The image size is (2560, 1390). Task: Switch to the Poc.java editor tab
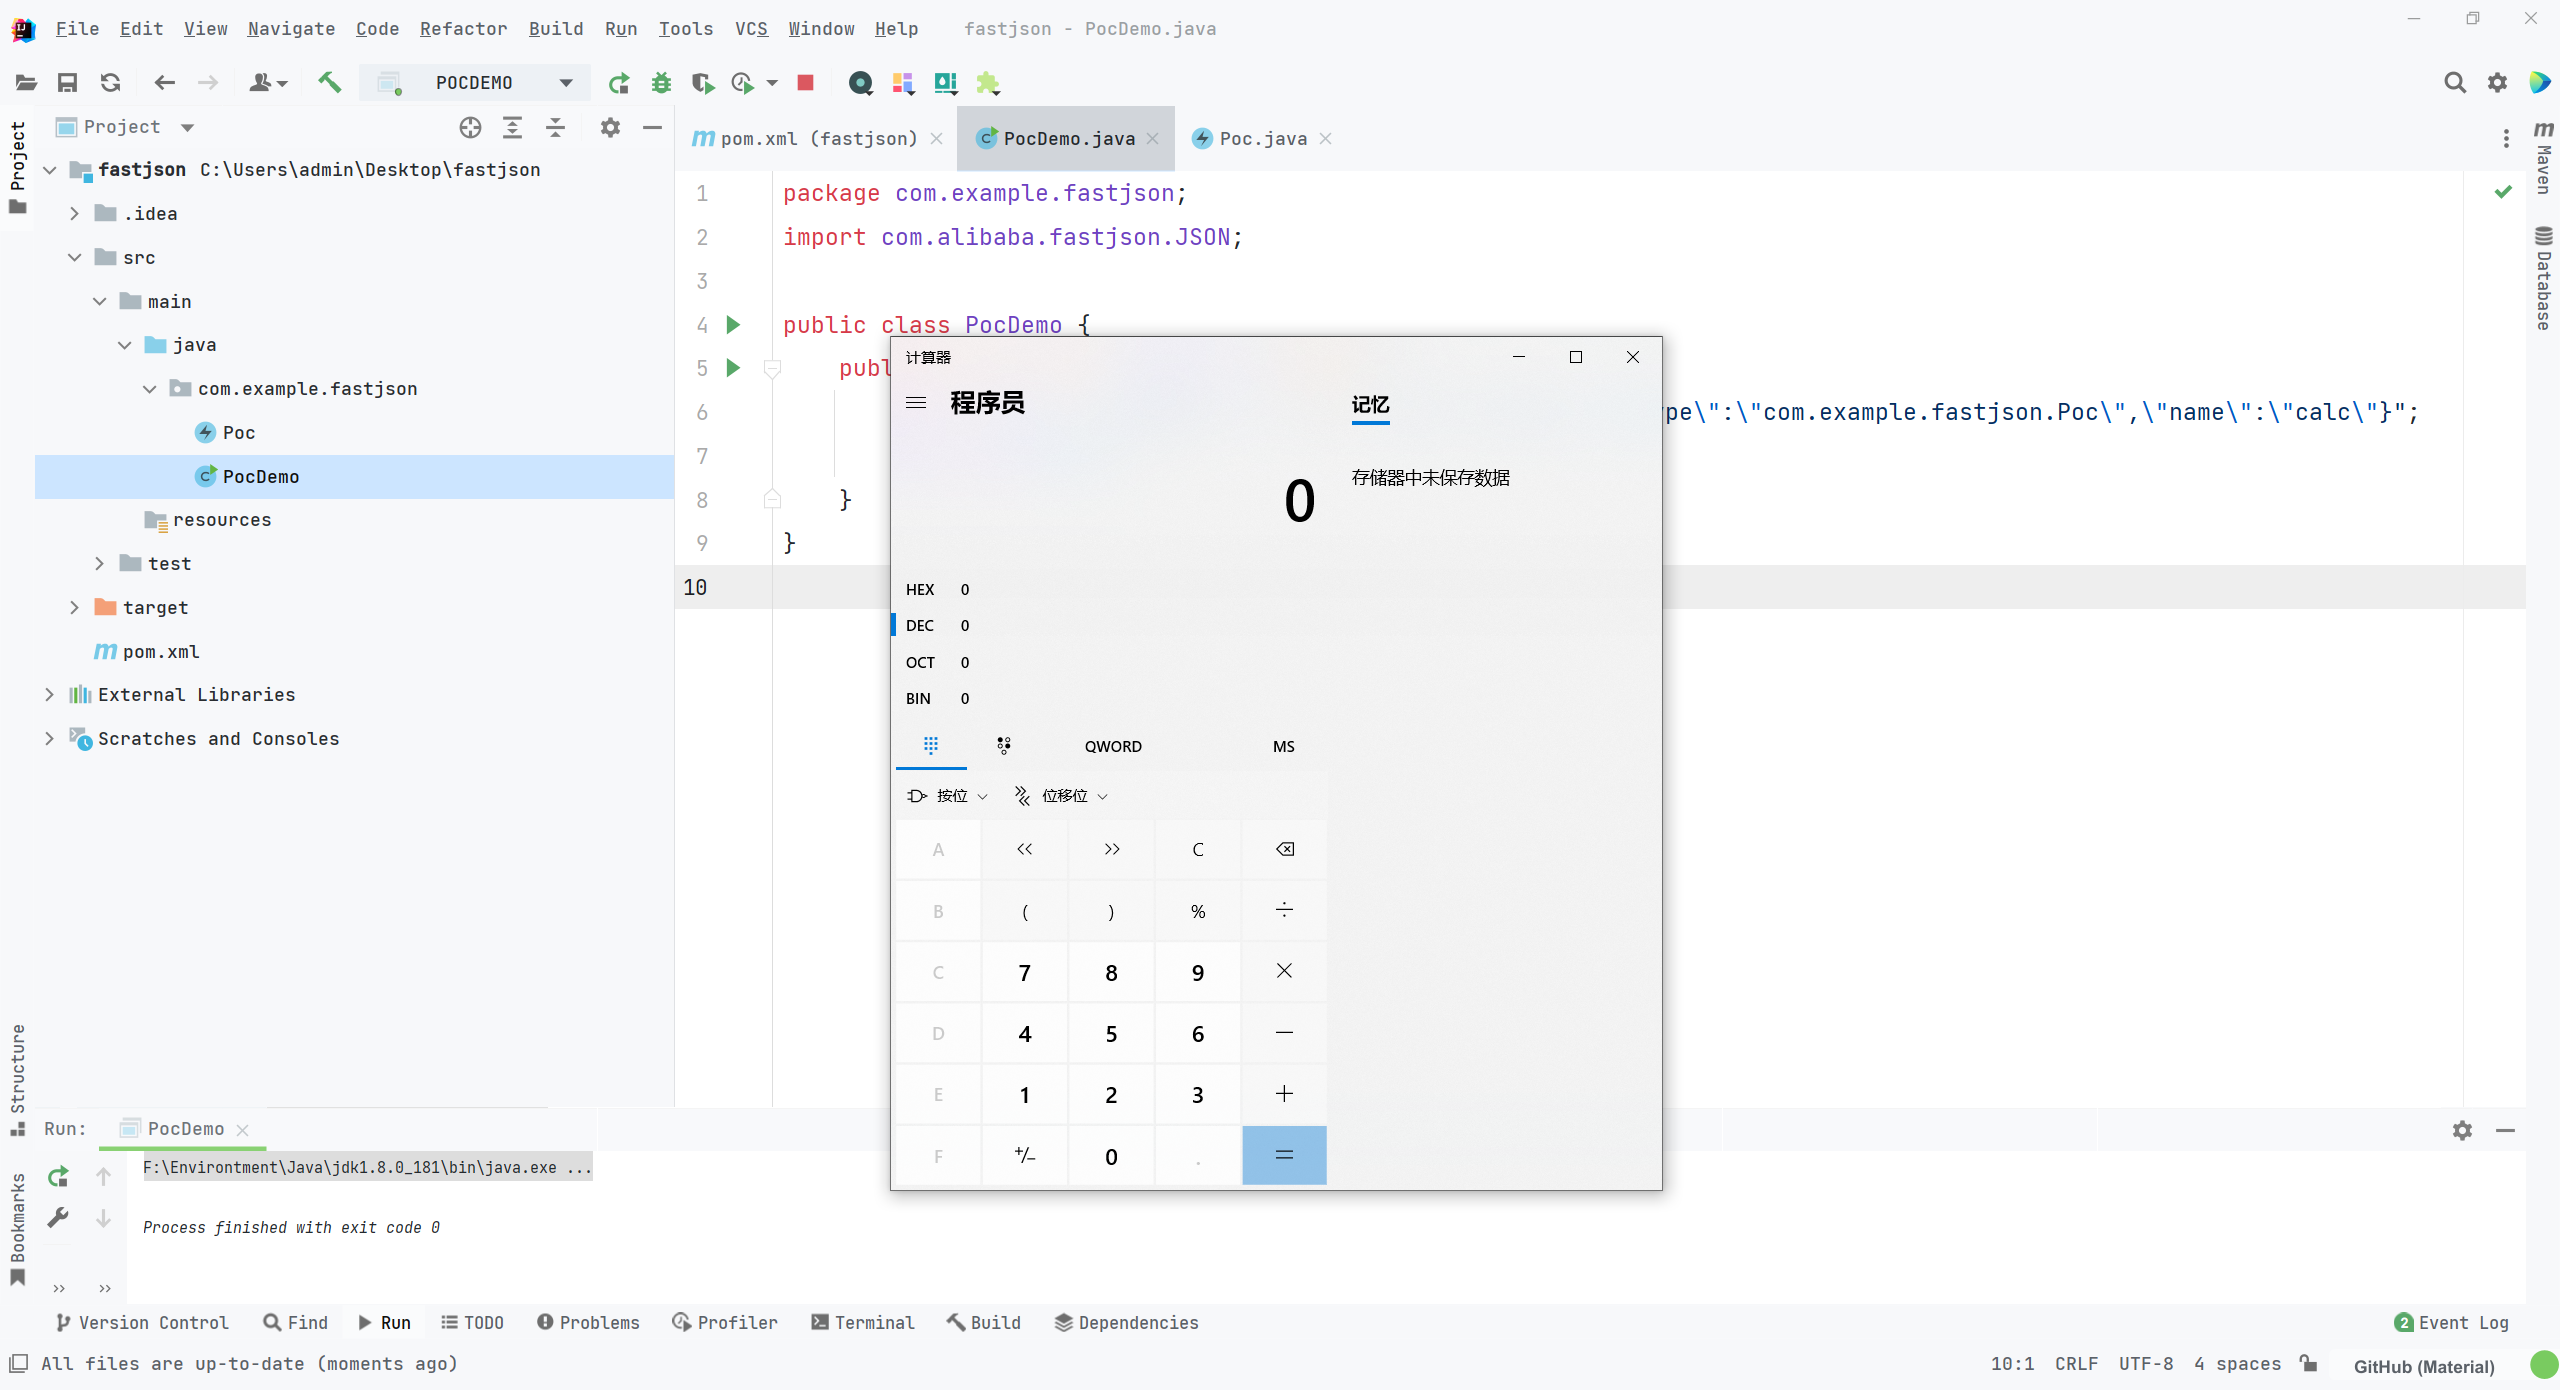1263,139
